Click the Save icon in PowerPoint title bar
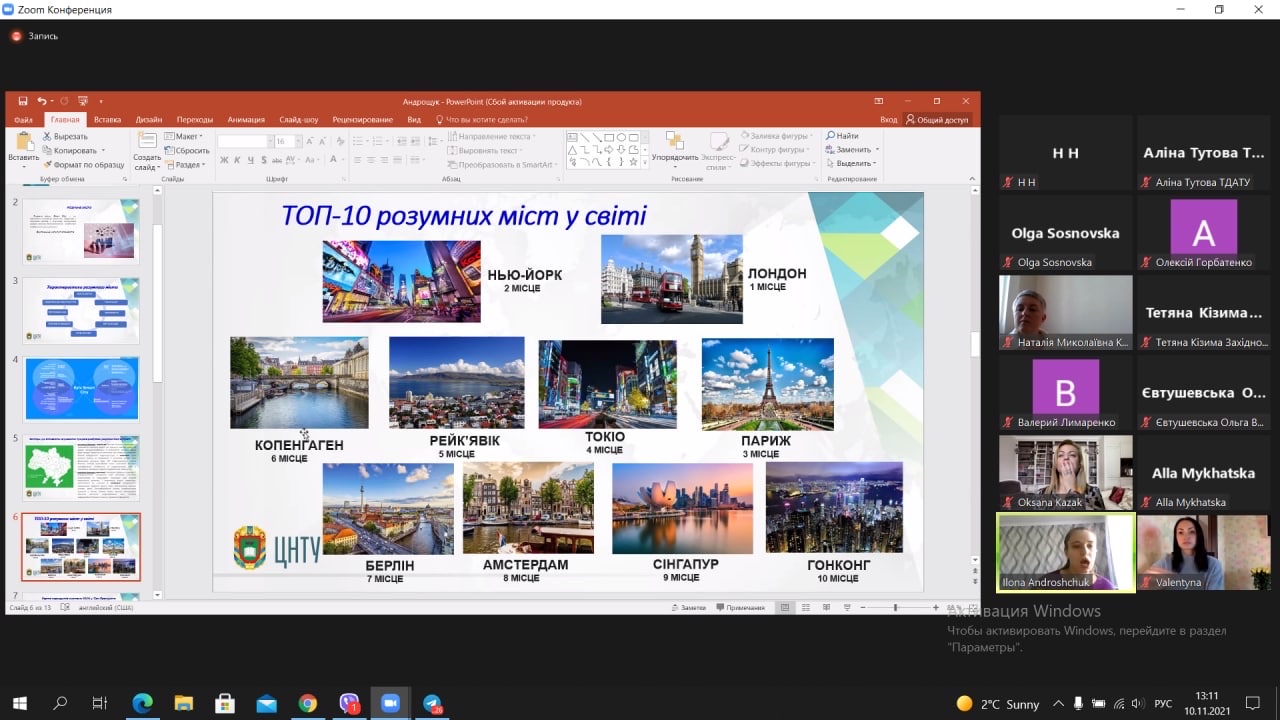Viewport: 1280px width, 720px height. (22, 101)
